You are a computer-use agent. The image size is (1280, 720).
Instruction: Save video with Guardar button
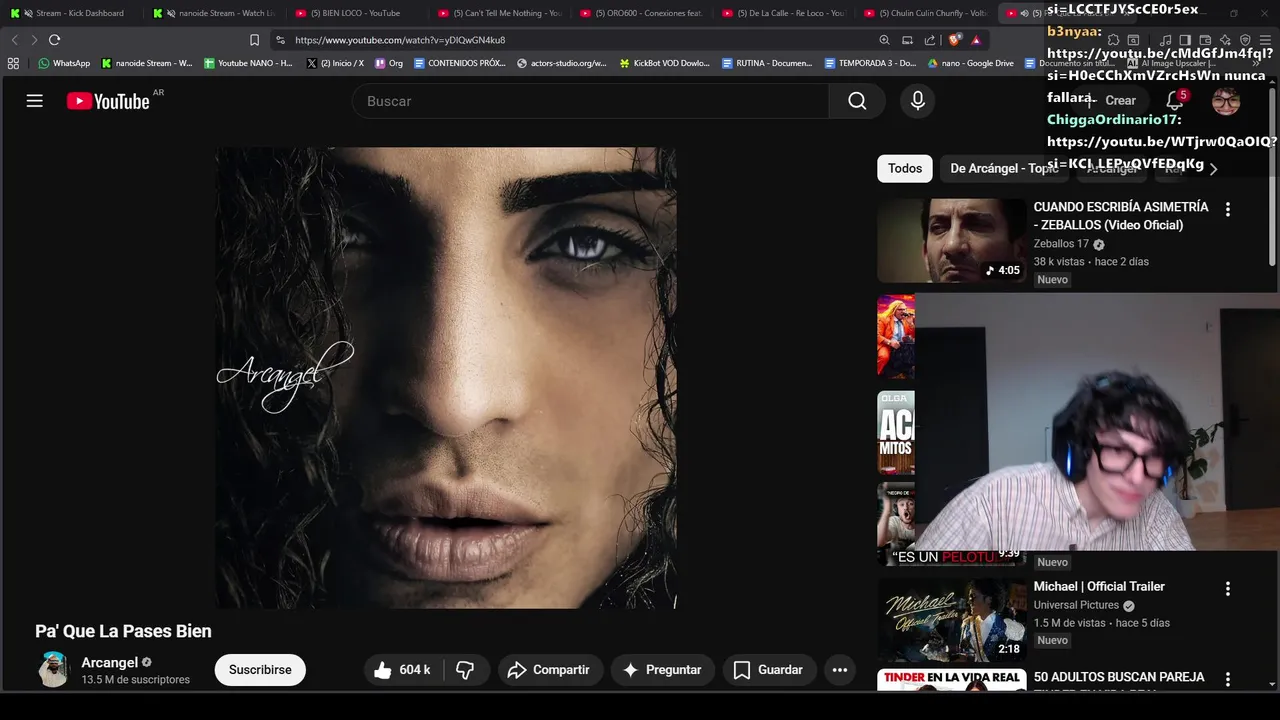coord(768,670)
